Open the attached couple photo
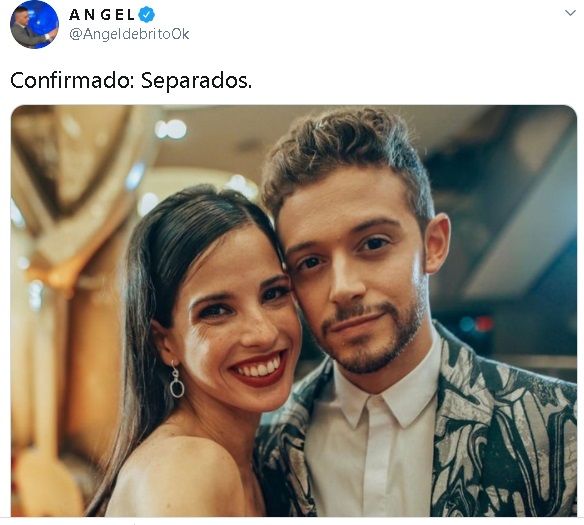Screen dimensions: 584x525 click(294, 311)
